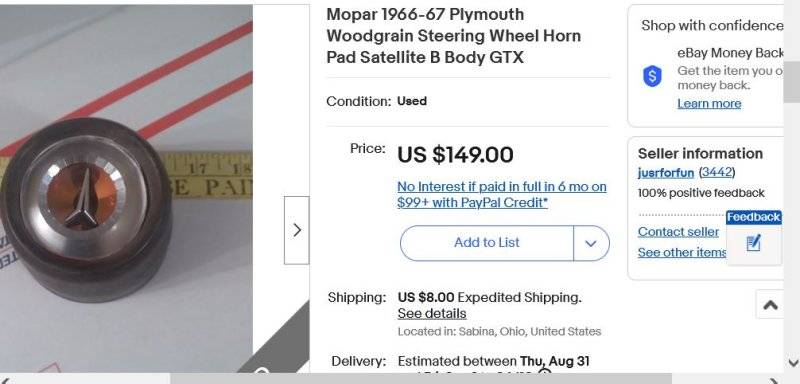The height and width of the screenshot is (384, 800).
Task: Open the 3442 feedback score link
Action: (717, 172)
